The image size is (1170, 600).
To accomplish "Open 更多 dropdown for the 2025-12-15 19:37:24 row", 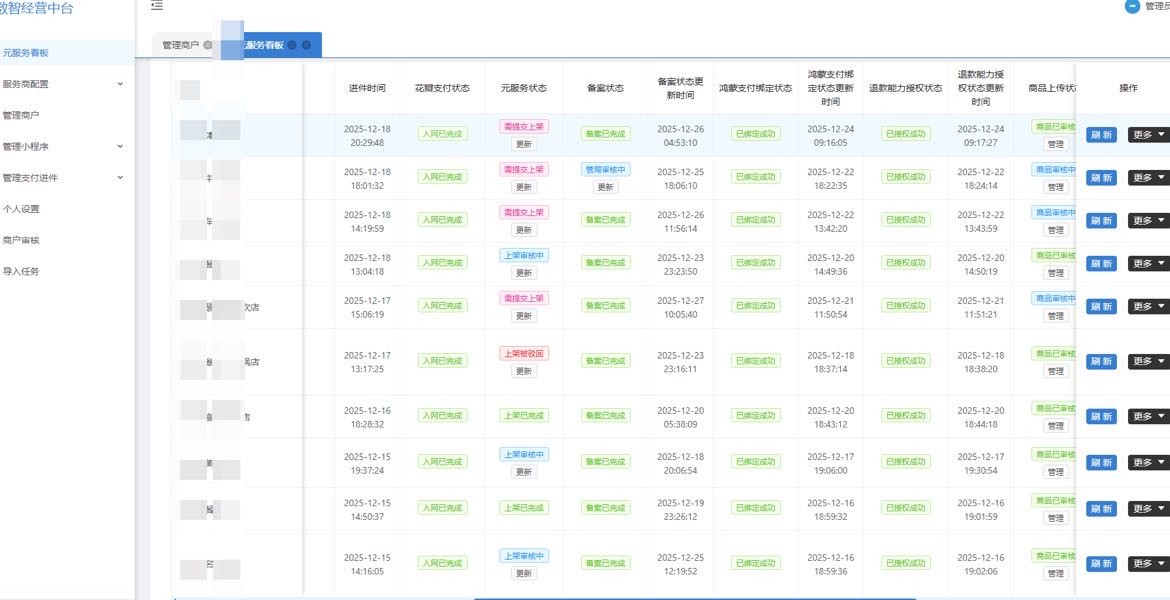I will coord(1148,462).
